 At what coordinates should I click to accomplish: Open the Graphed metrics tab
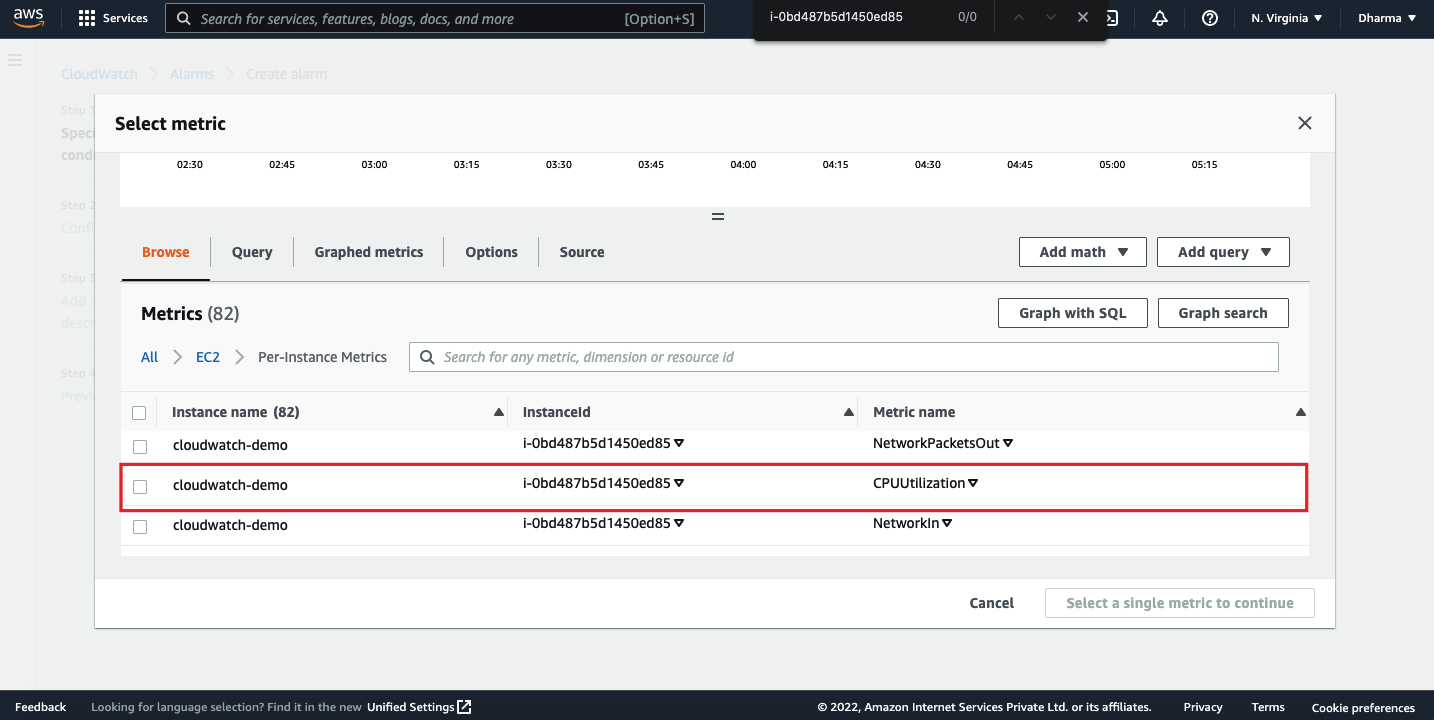click(x=369, y=252)
